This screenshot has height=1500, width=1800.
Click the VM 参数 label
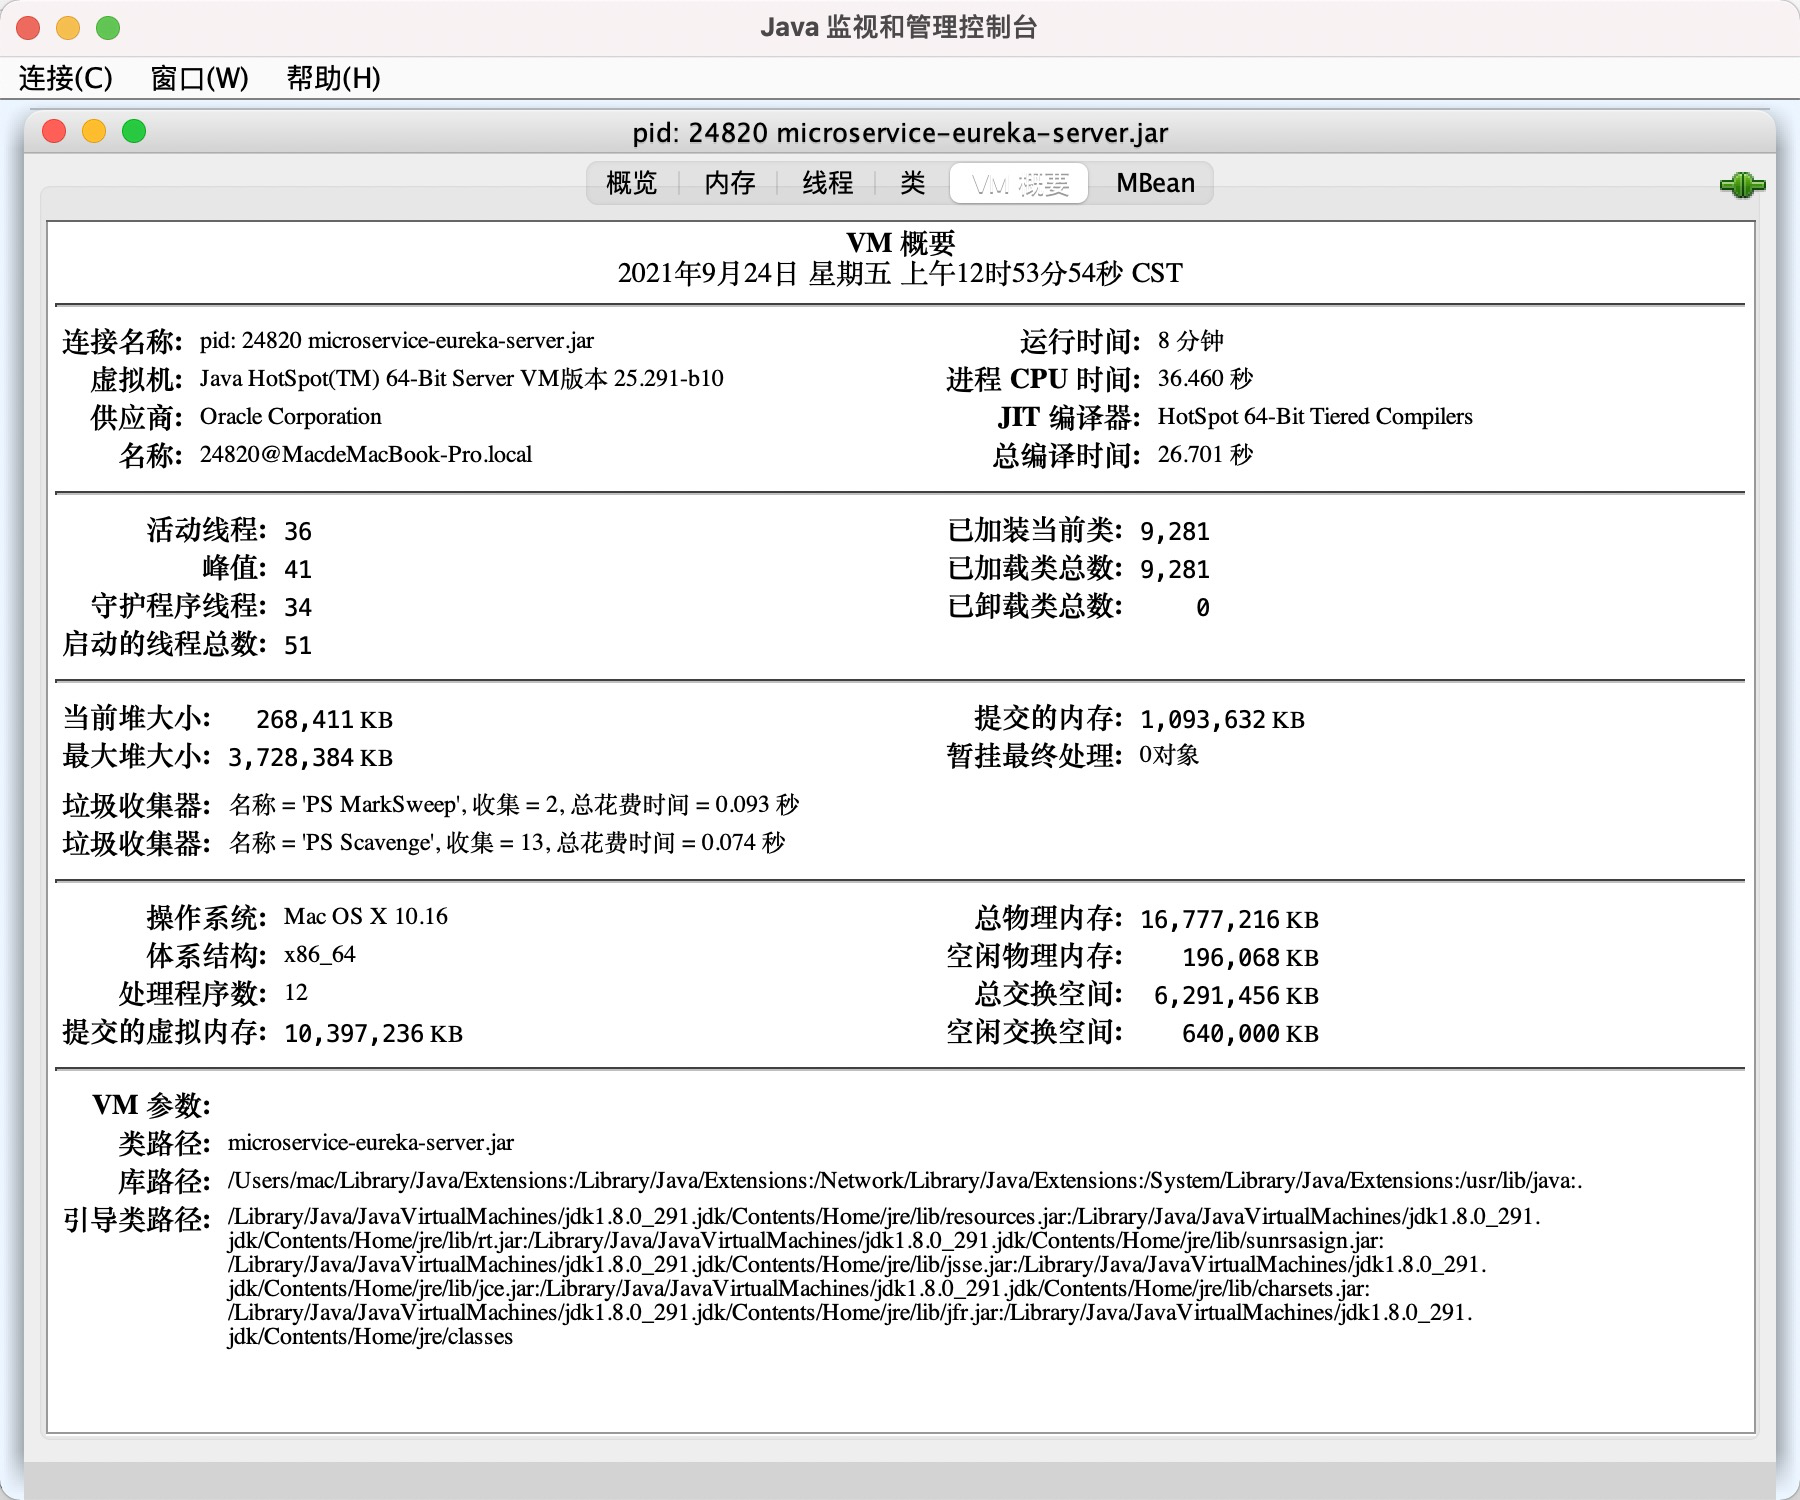(151, 1105)
